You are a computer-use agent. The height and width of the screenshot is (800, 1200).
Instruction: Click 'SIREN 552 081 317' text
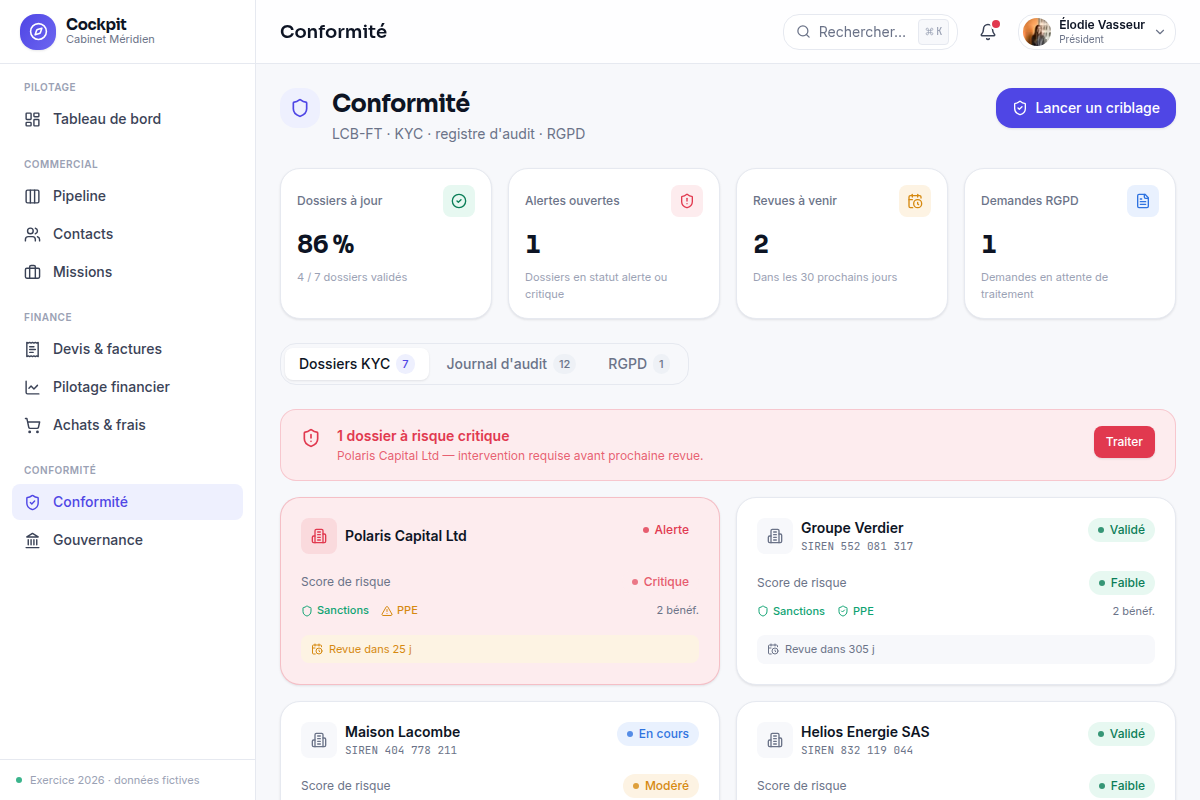coord(857,547)
